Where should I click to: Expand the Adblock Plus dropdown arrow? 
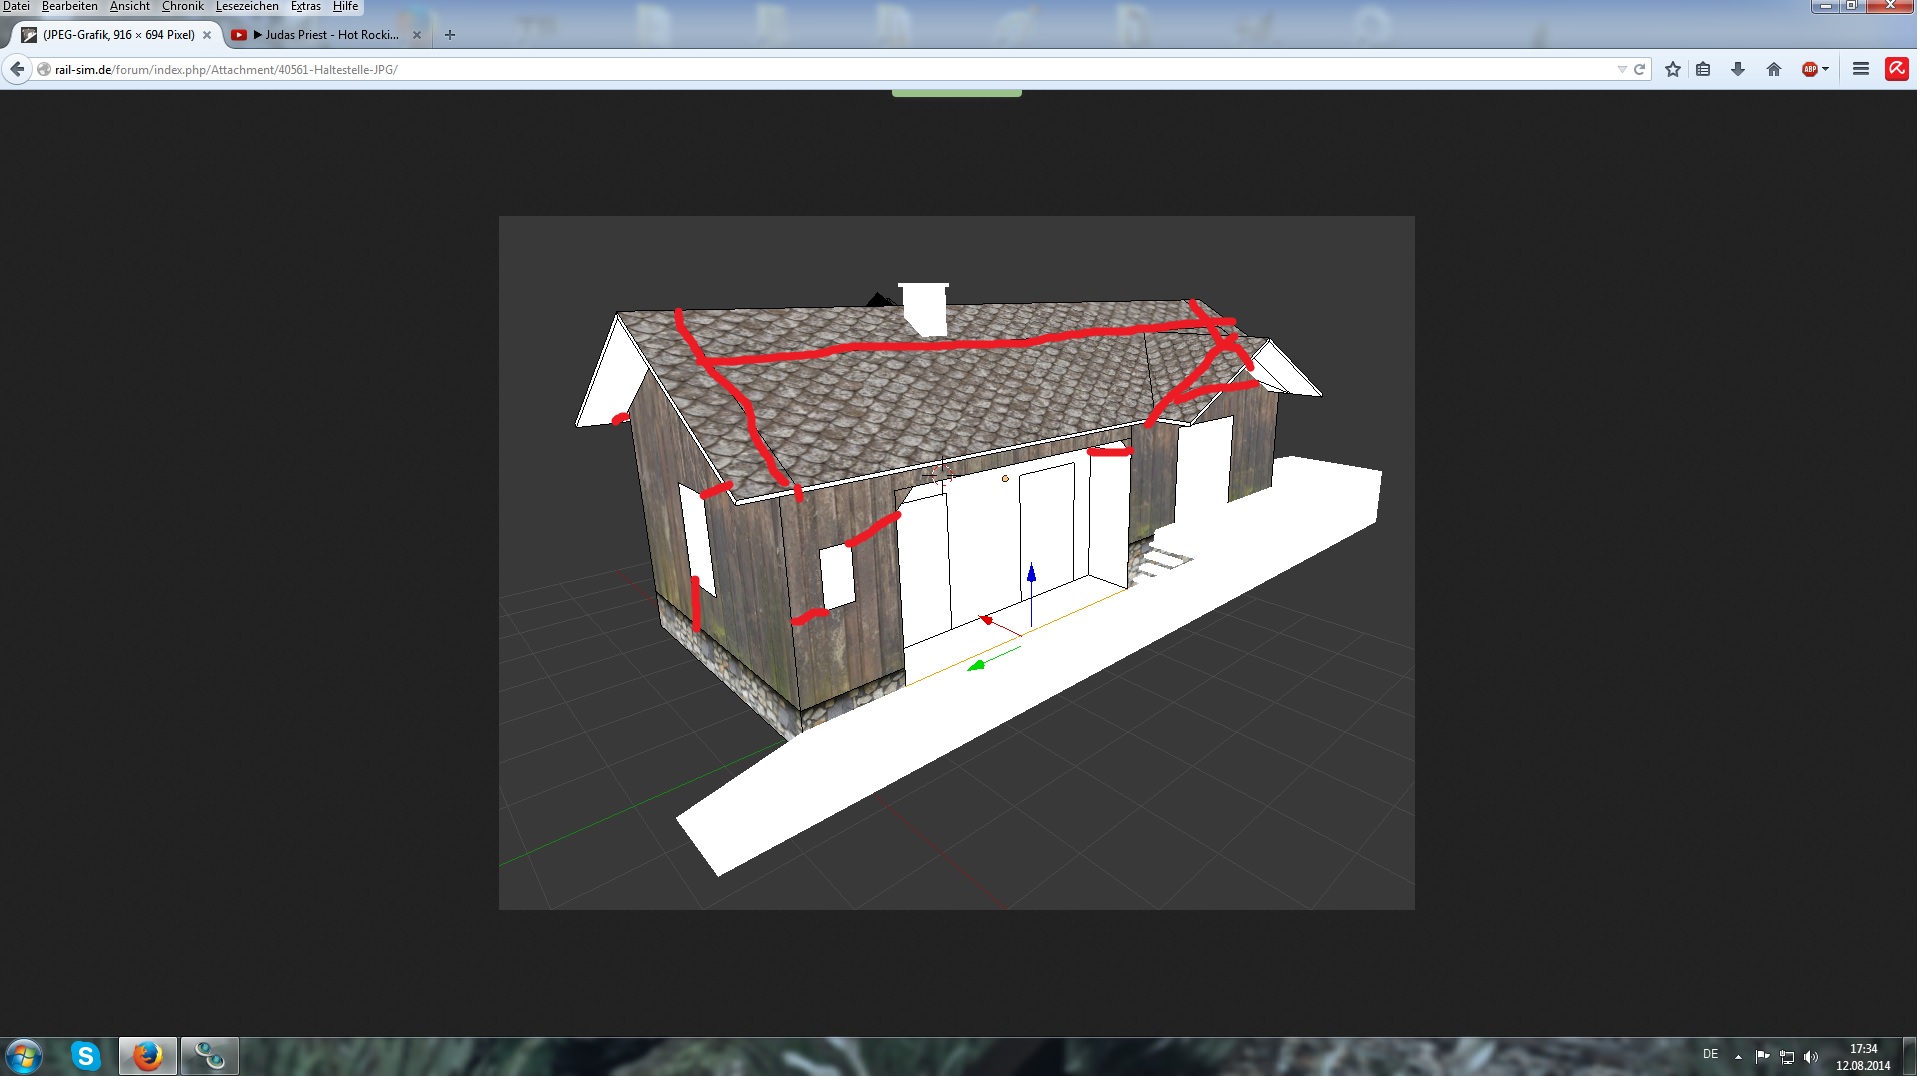point(1826,69)
